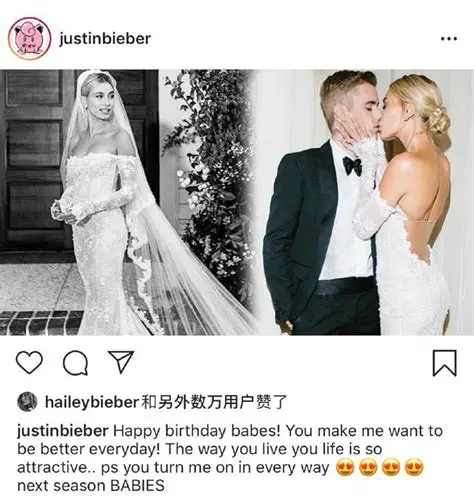The width and height of the screenshot is (474, 504).
Task: Share post with paper plane icon
Action: [121, 361]
